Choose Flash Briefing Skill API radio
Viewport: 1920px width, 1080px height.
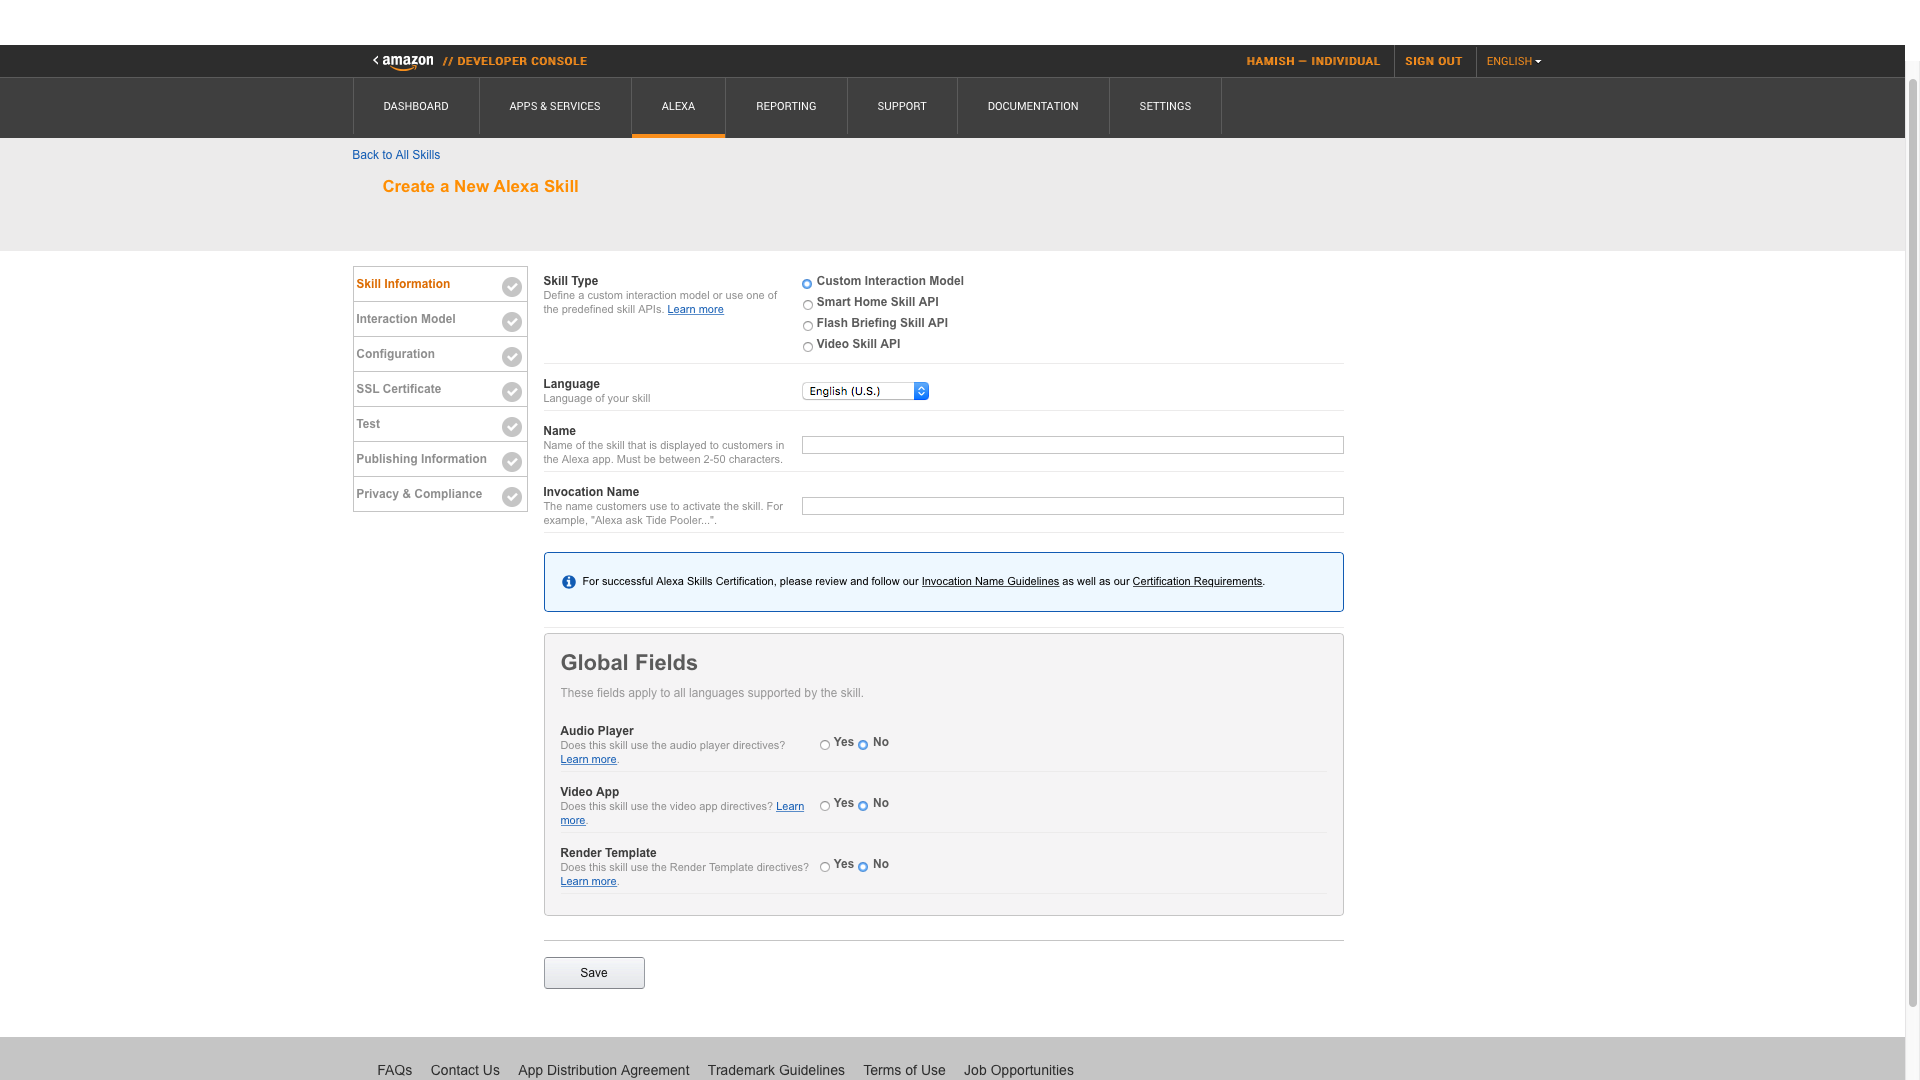pos(807,326)
